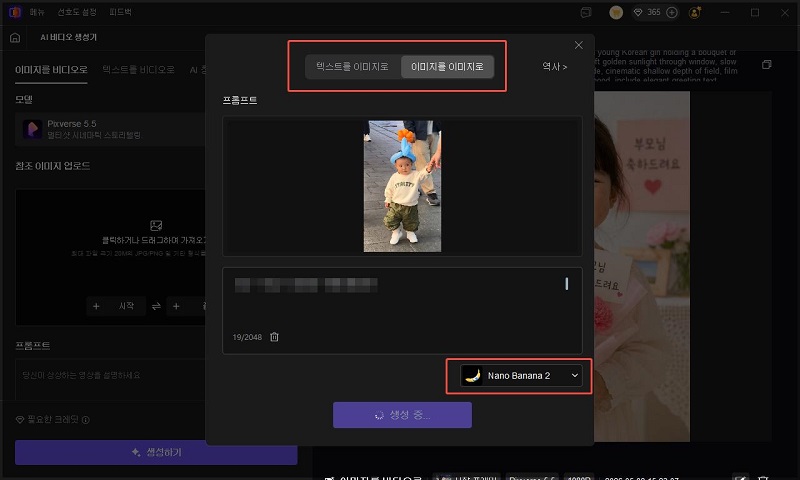
Task: Add credits with the plus circle icon
Action: (672, 12)
